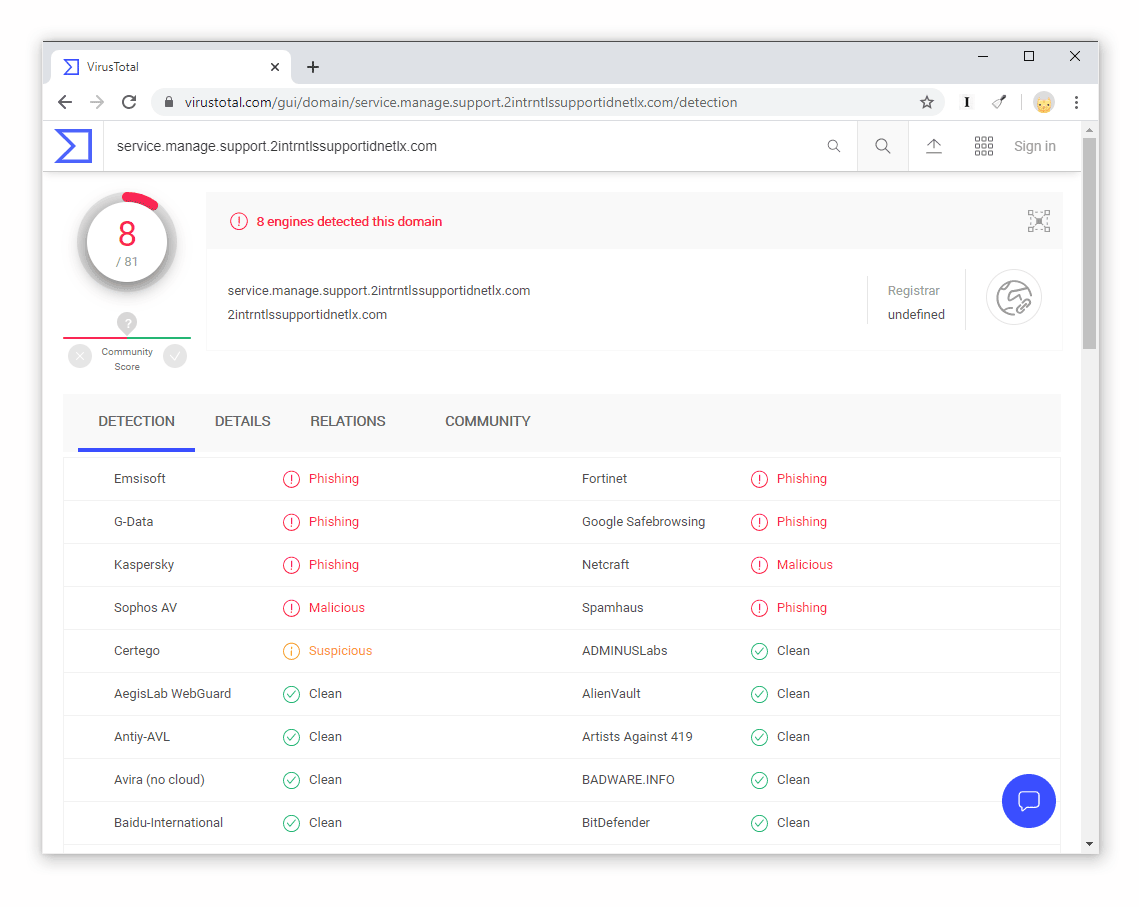The height and width of the screenshot is (907, 1139).
Task: Click the AlienVault Clean result
Action: [x=780, y=694]
